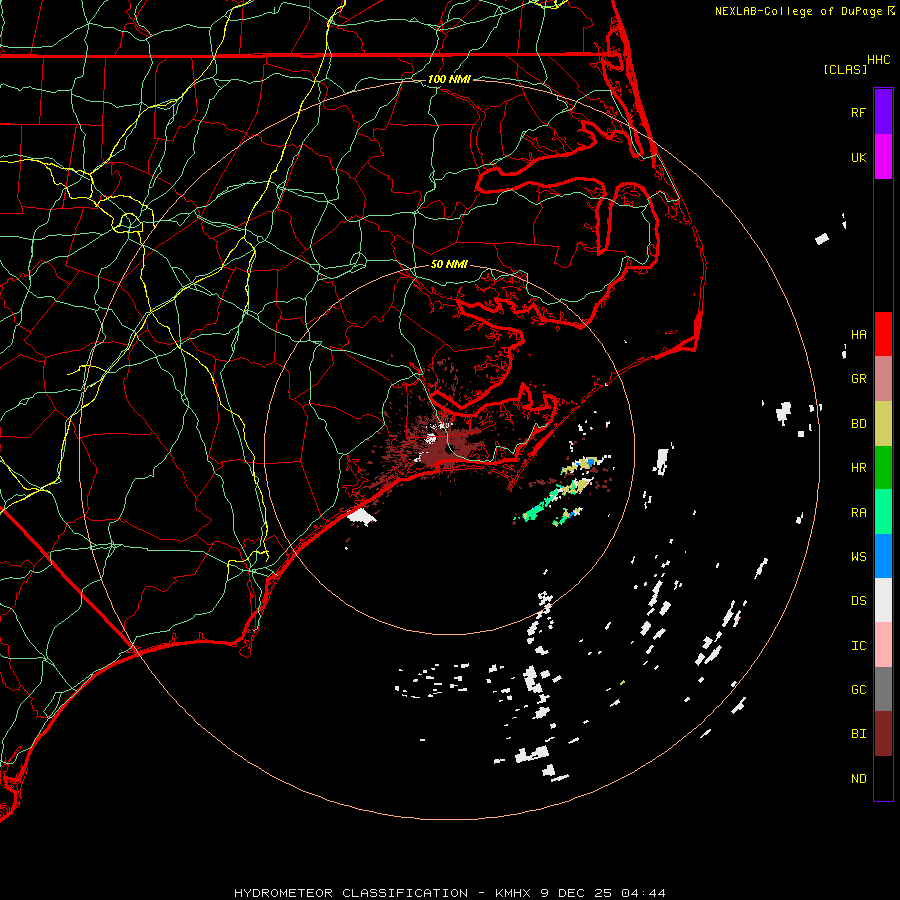This screenshot has height=900, width=900.
Task: Click the KMHX station identifier
Action: click(514, 893)
